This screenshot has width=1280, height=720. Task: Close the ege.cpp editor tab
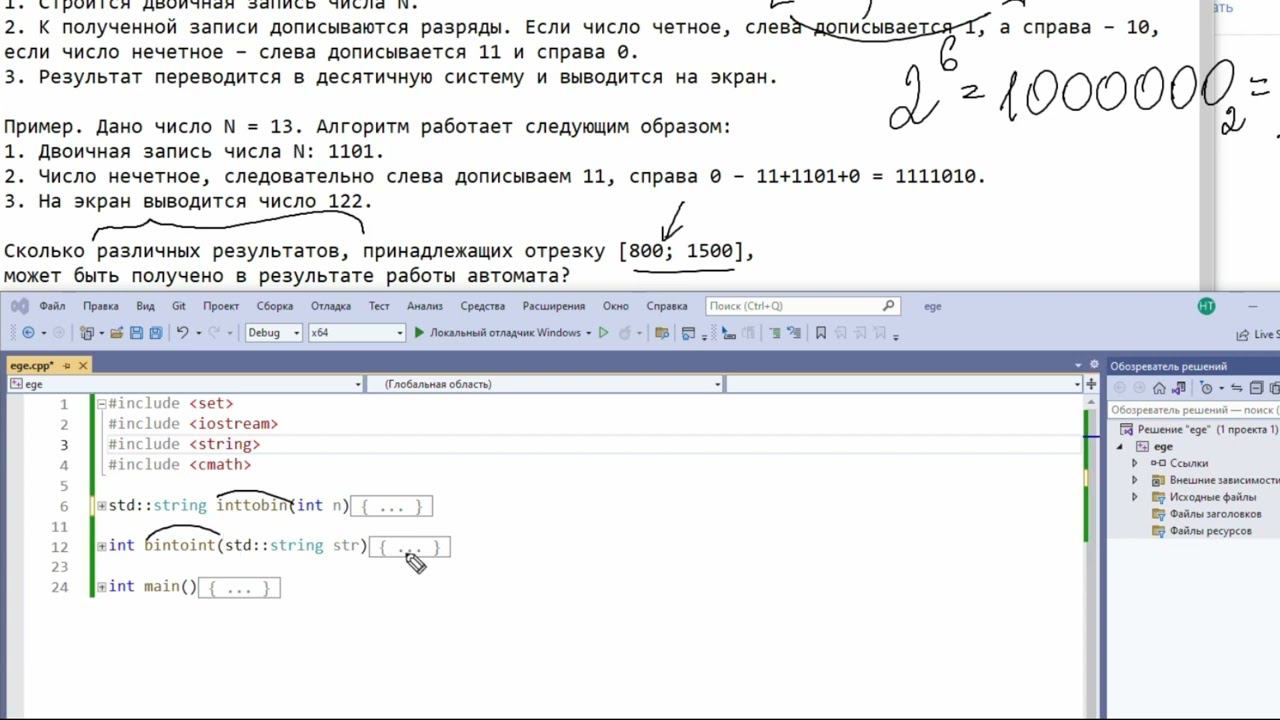tap(84, 366)
